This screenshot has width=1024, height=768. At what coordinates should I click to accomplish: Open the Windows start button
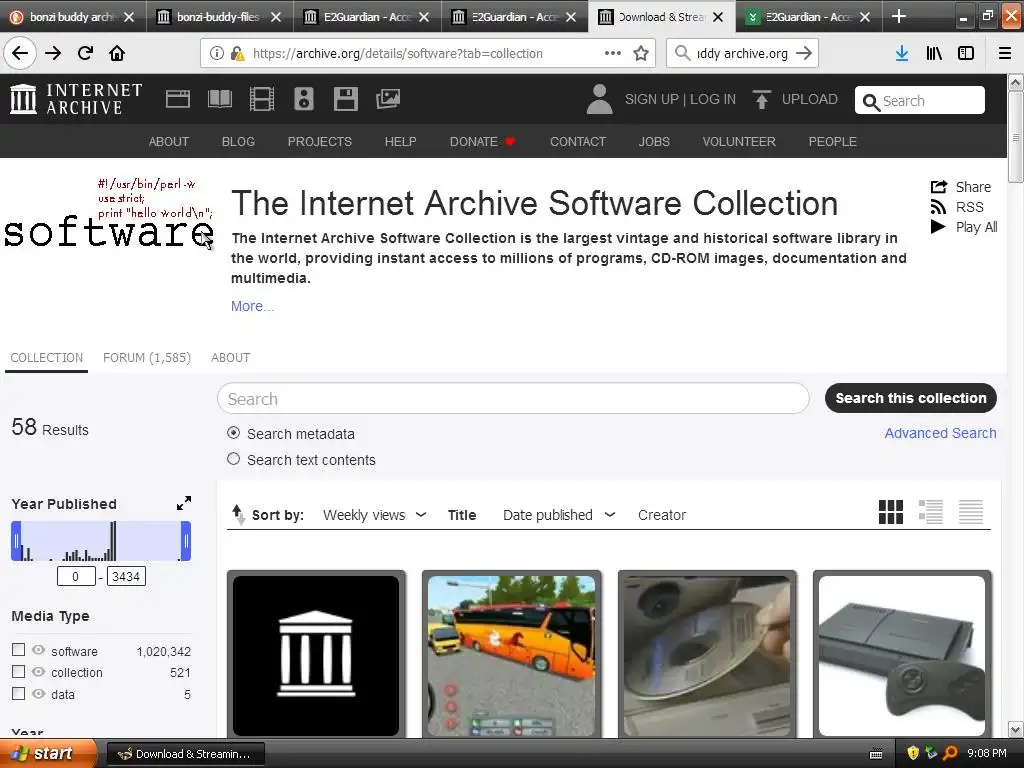pos(49,753)
